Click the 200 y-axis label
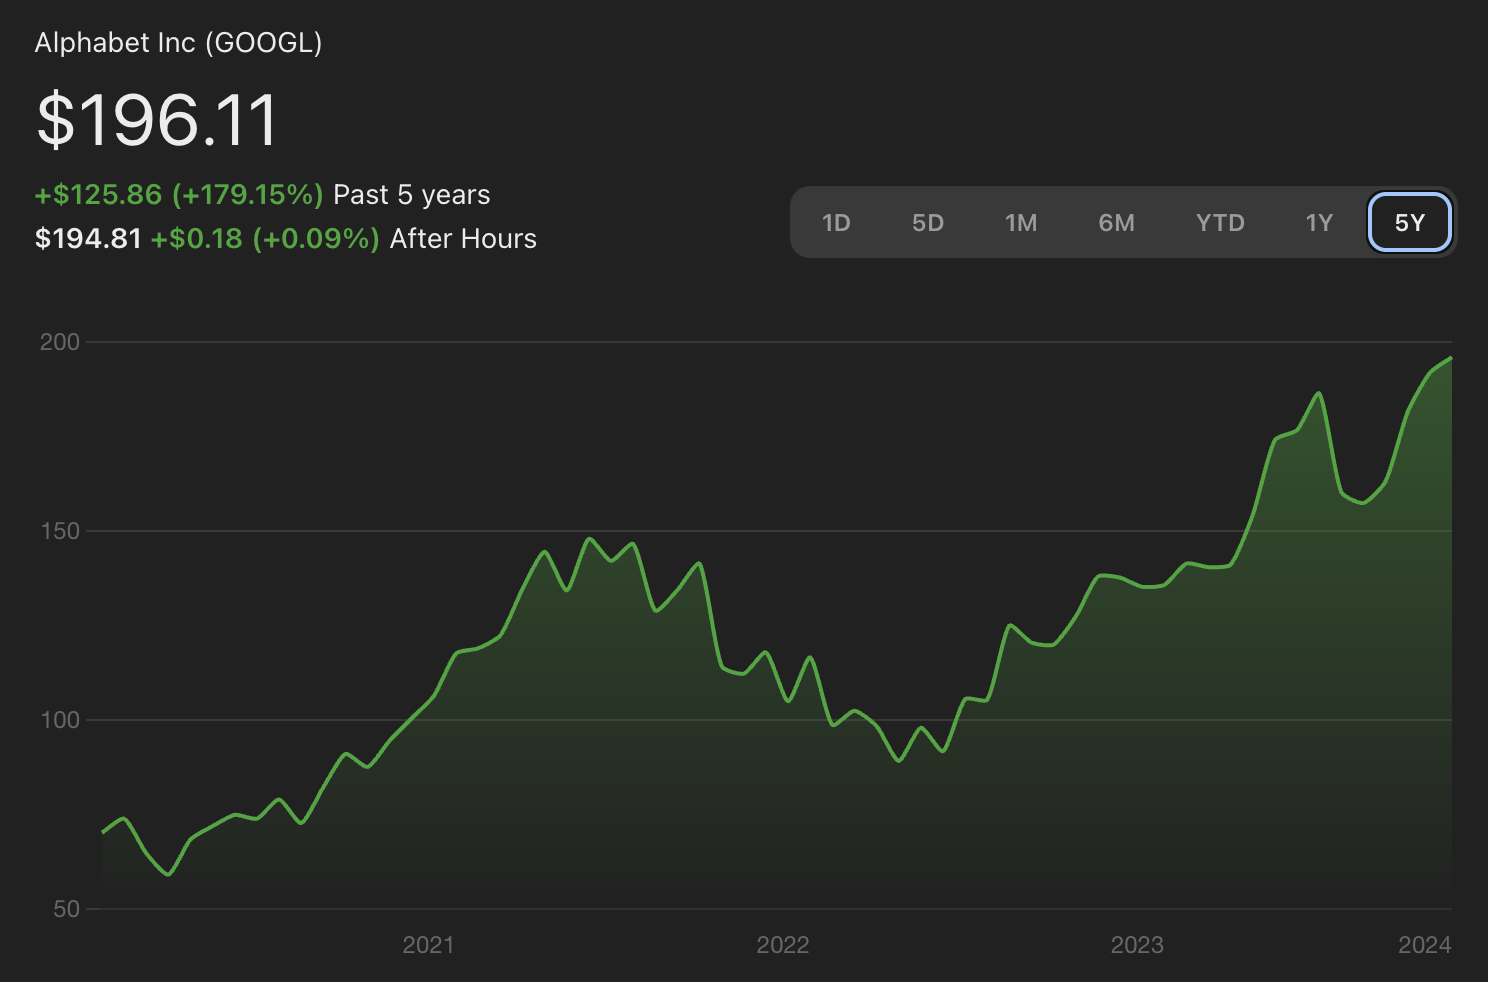1488x982 pixels. pos(59,342)
